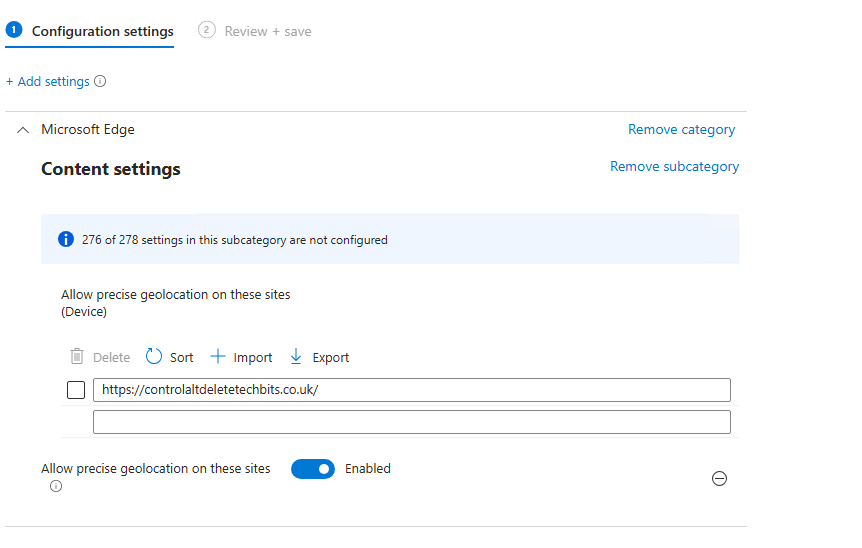Click the step 2 circle badge
This screenshot has width=862, height=548.
coord(207,30)
